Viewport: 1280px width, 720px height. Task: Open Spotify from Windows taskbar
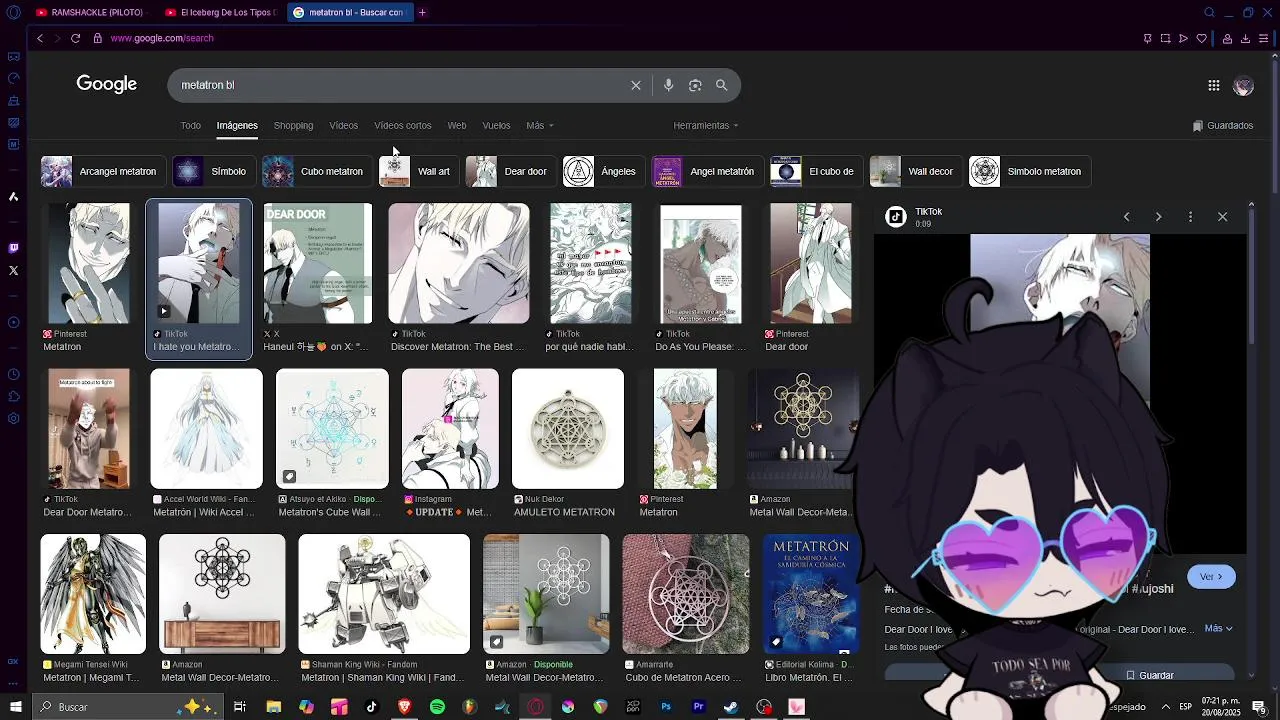click(x=437, y=707)
